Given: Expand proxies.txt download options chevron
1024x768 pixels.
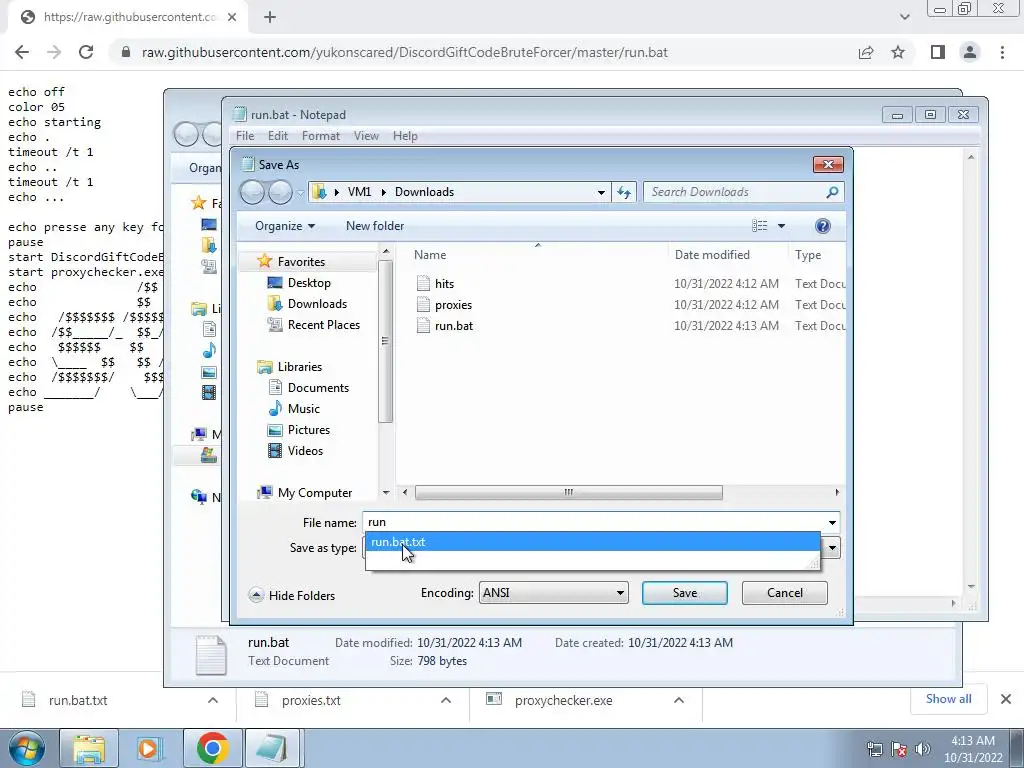Looking at the screenshot, I should pyautogui.click(x=445, y=700).
